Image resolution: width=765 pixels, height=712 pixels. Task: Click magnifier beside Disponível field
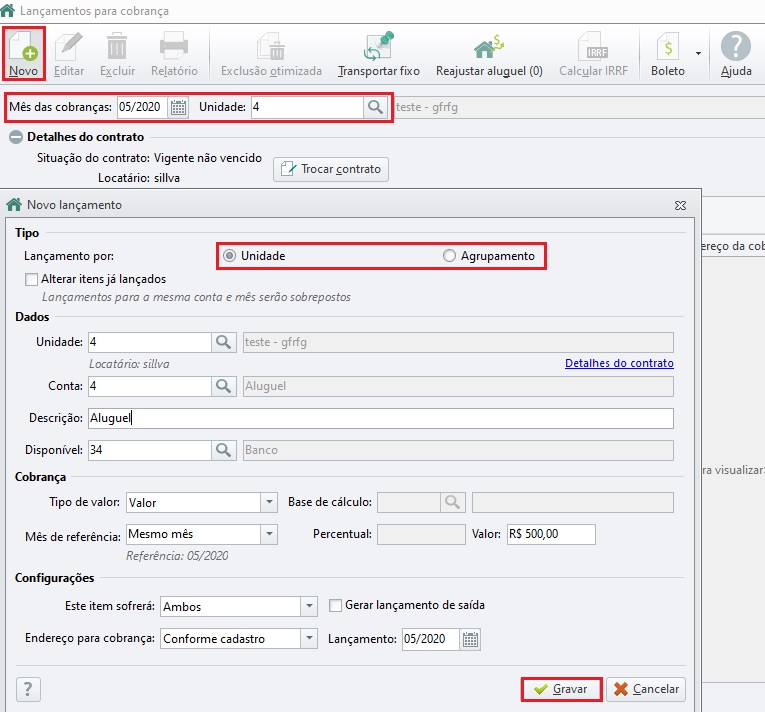click(x=223, y=450)
